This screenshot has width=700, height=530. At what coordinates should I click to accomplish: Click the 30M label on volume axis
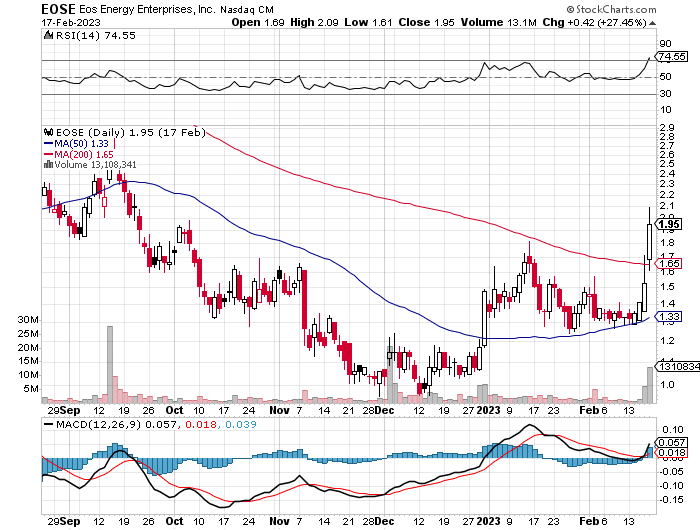point(28,320)
